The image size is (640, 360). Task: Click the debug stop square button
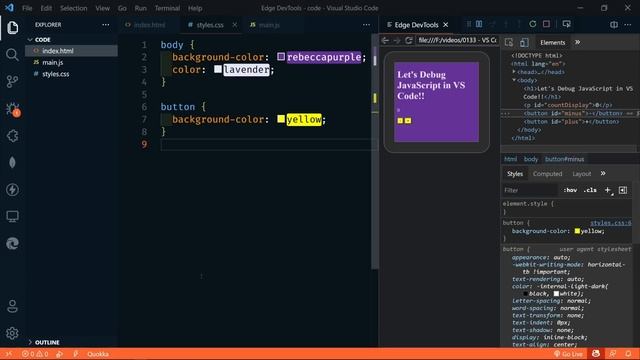pyautogui.click(x=546, y=24)
